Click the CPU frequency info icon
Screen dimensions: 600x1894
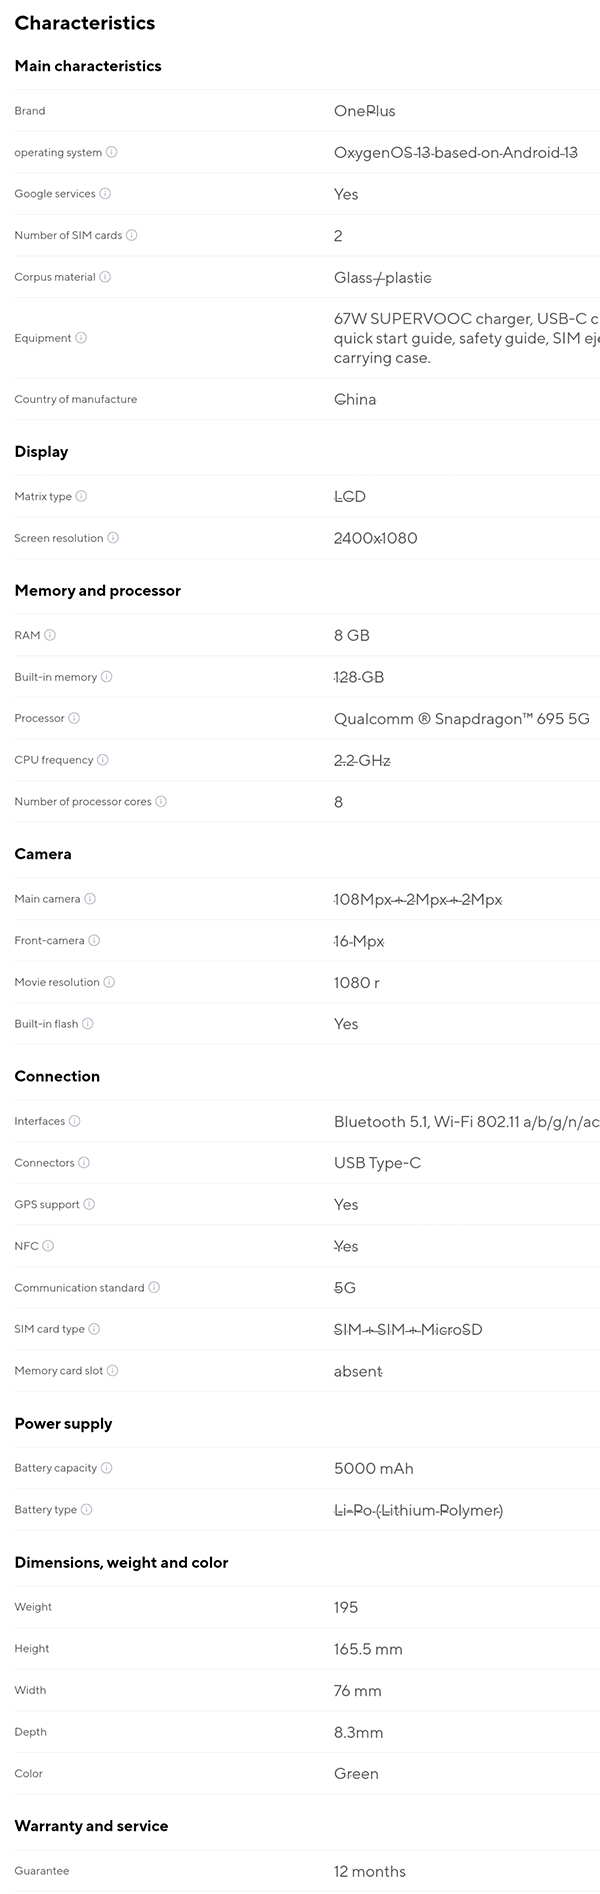point(103,760)
